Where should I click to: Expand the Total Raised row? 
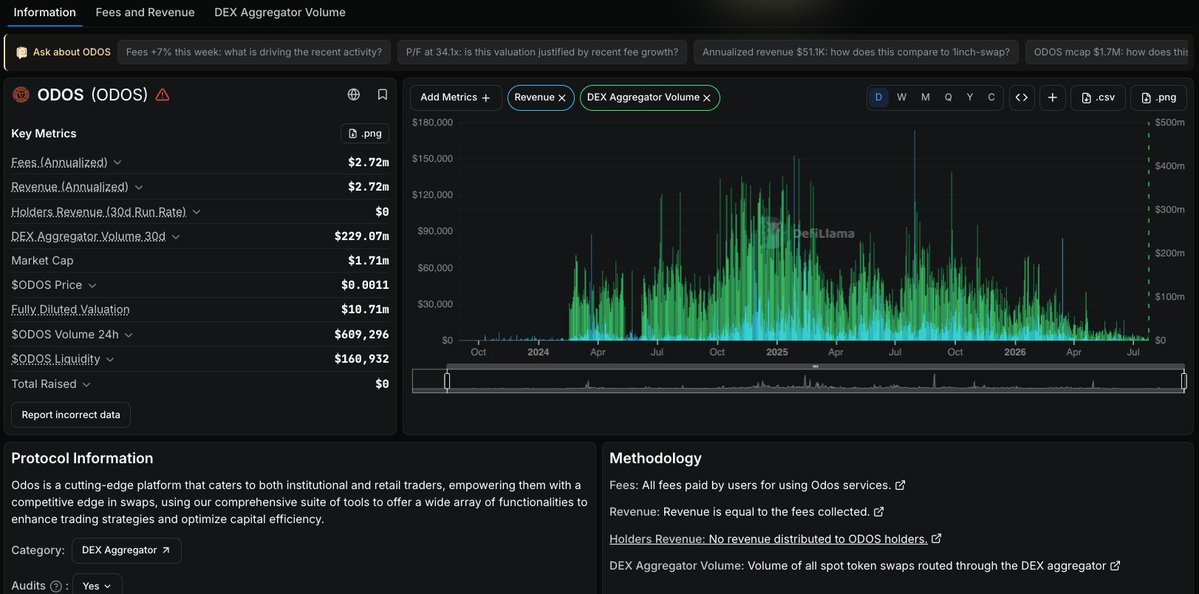[x=86, y=385]
